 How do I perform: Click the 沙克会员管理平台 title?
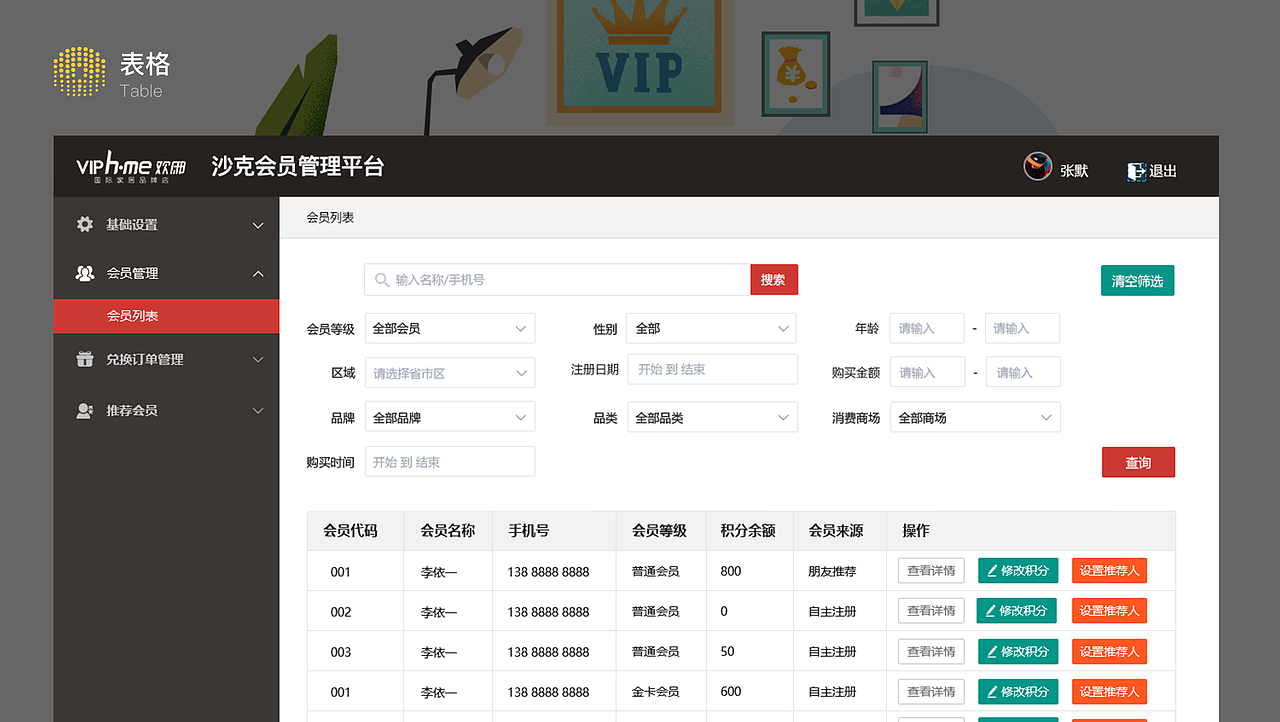pyautogui.click(x=298, y=167)
